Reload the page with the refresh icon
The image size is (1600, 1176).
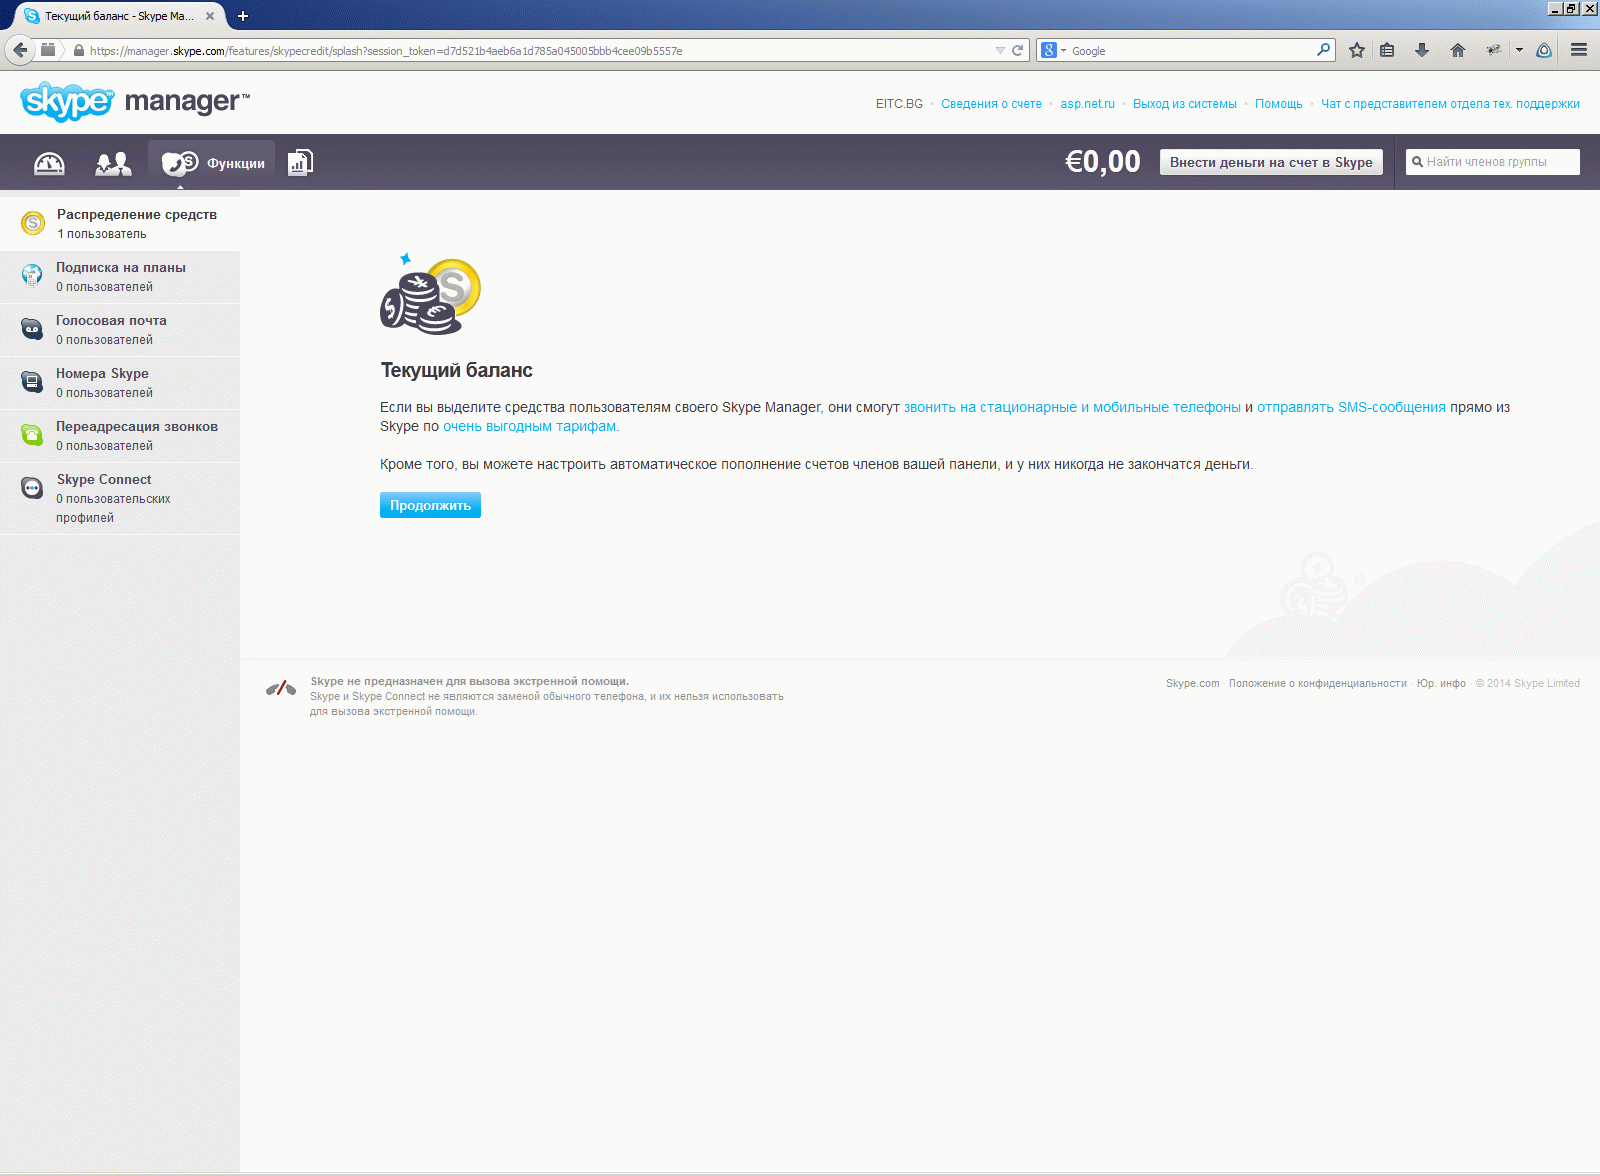click(x=1018, y=50)
